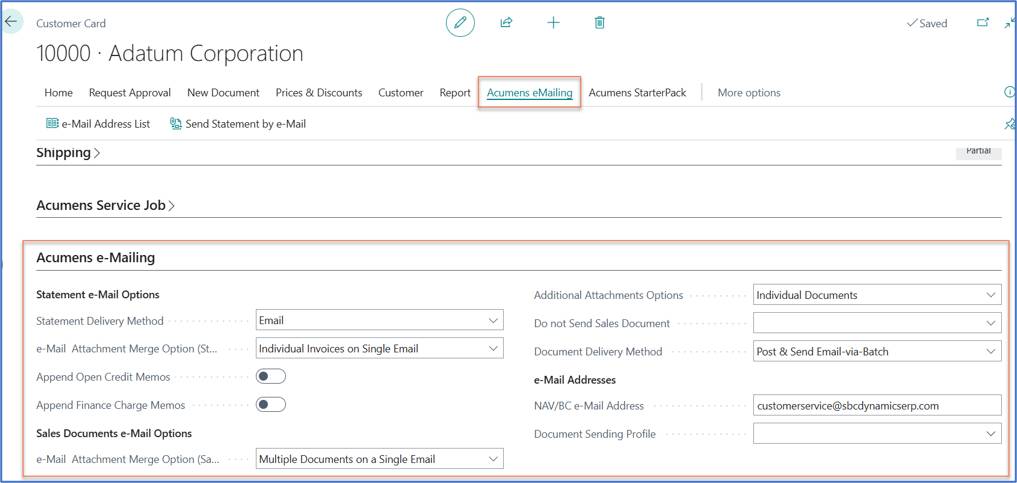
Task: Toggle Append Finance Charge Memos switch
Action: 270,405
